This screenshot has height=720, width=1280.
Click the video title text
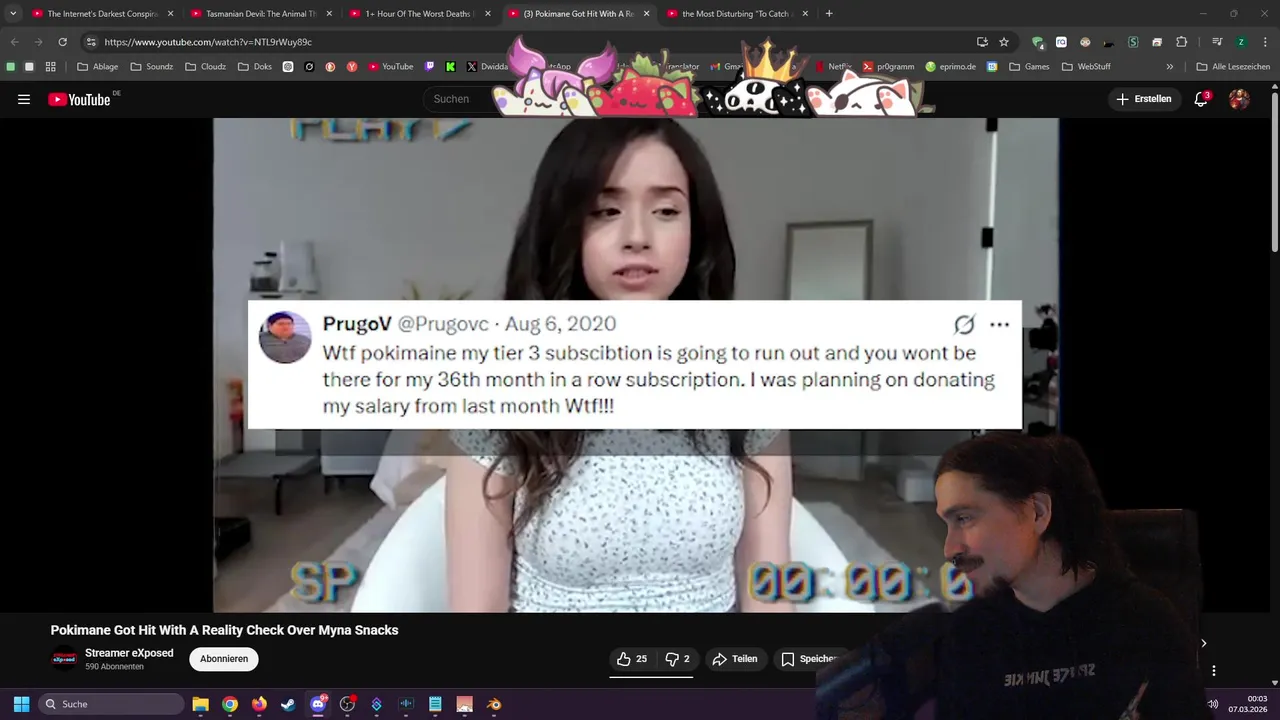[x=225, y=630]
